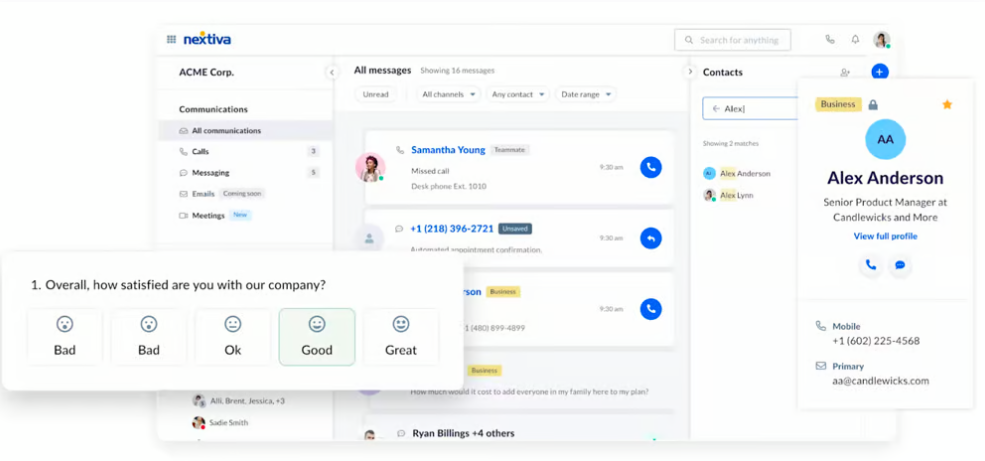Image resolution: width=985 pixels, height=461 pixels.
Task: Click the AA avatar circle
Action: [x=885, y=139]
